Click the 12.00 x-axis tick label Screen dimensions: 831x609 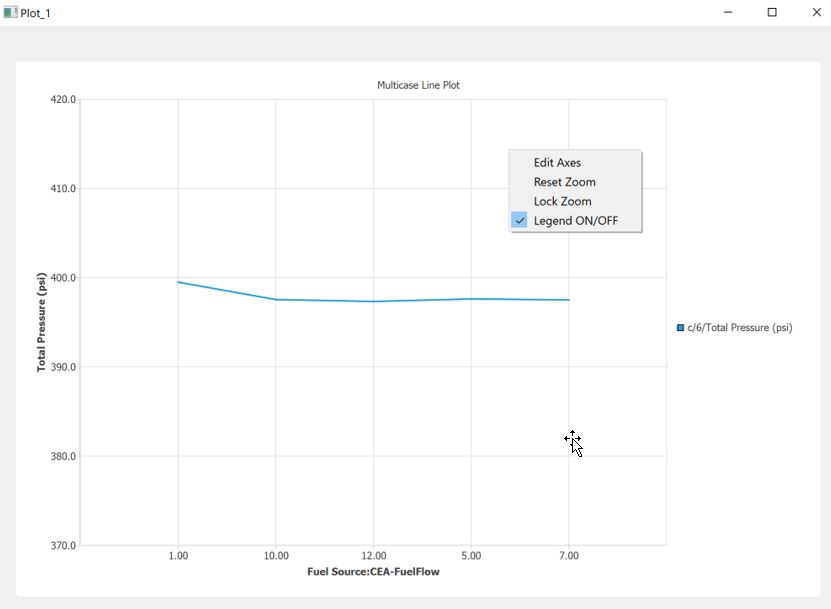373,556
